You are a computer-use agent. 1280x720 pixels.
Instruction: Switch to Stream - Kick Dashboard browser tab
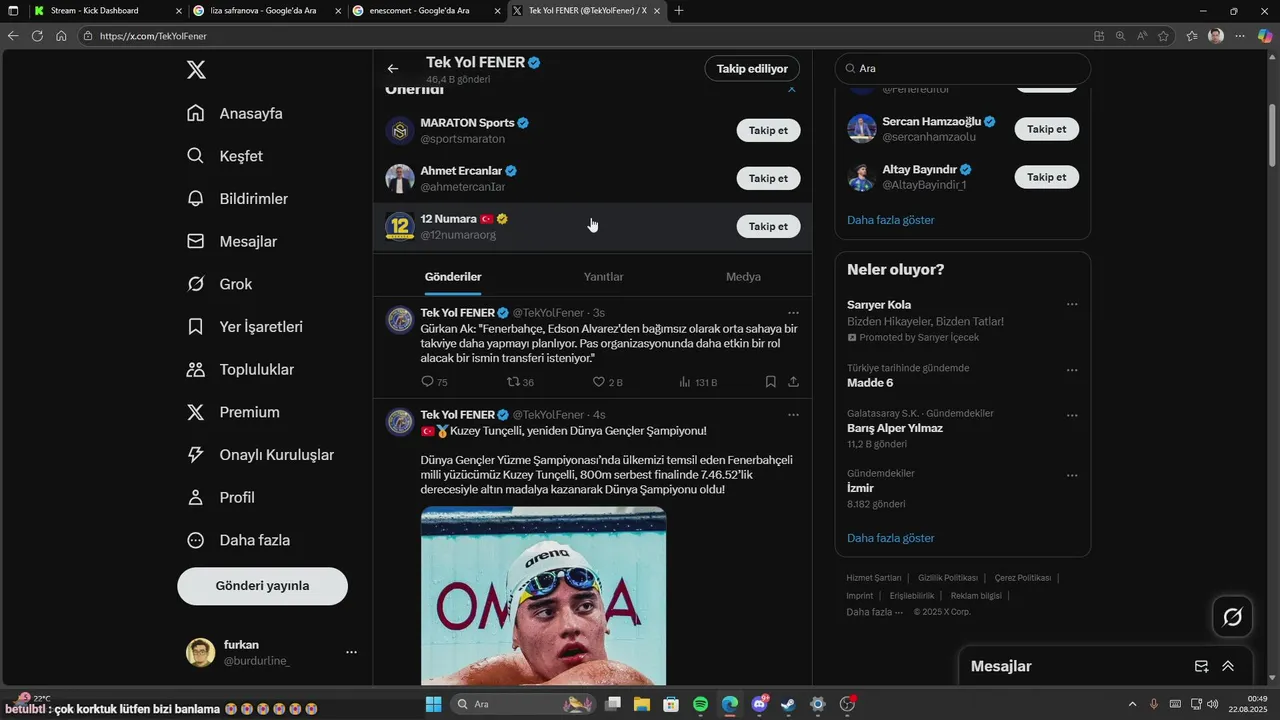pos(107,11)
